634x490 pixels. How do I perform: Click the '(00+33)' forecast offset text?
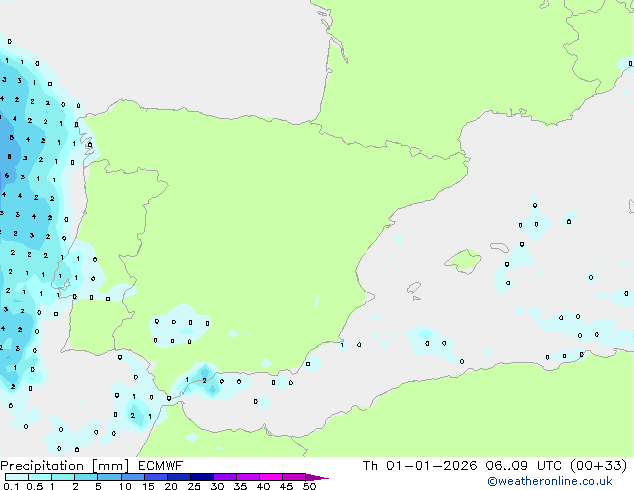point(598,466)
